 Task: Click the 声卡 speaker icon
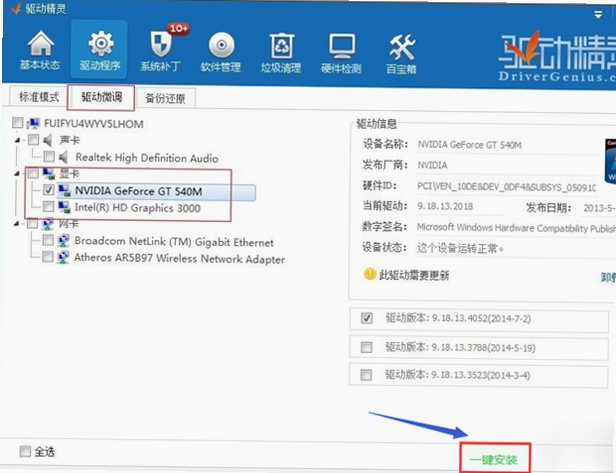coord(48,140)
